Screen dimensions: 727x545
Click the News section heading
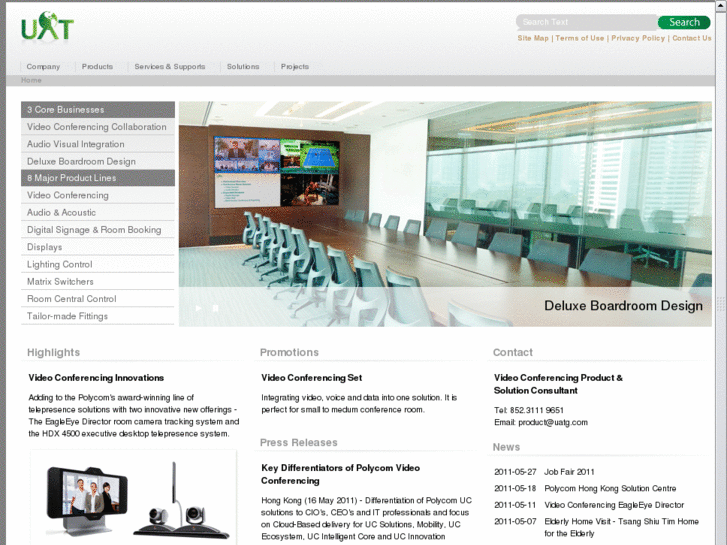click(506, 447)
